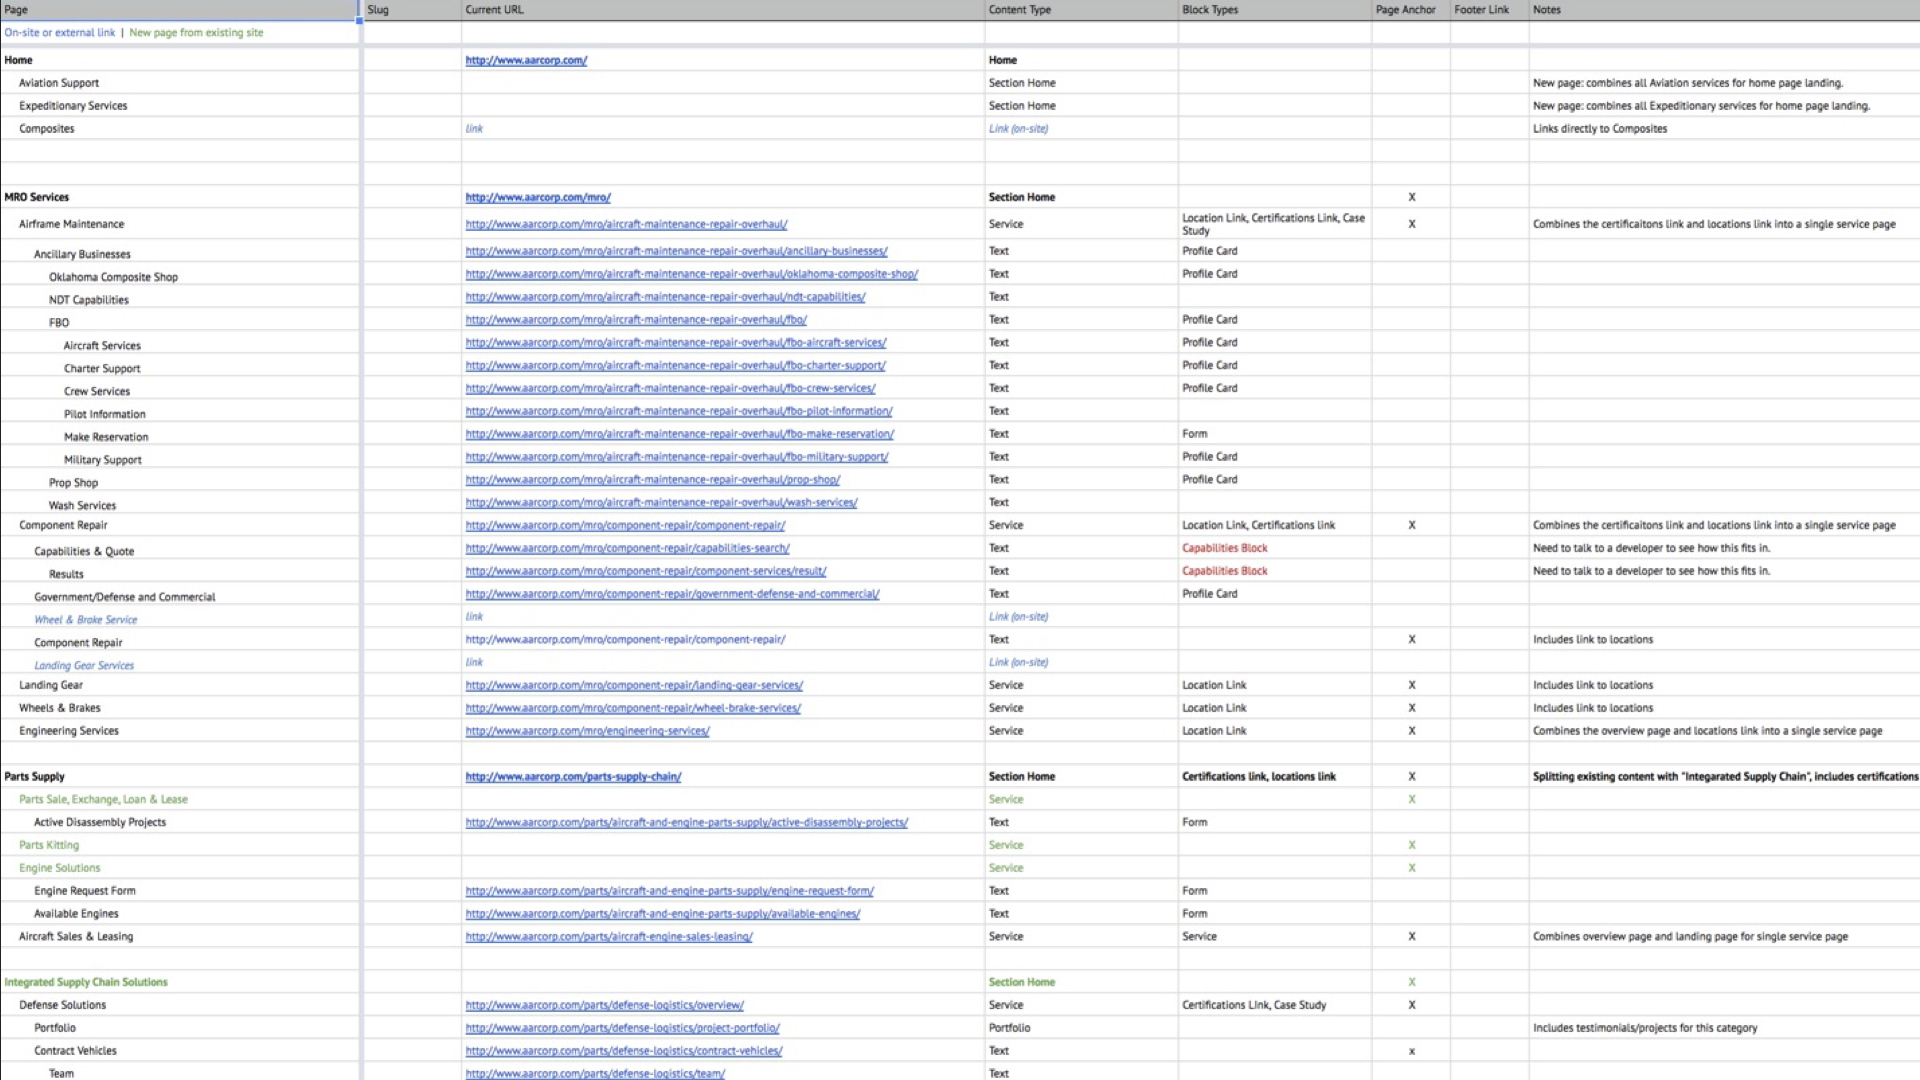Select the Integrated Supply Chain Solutions row label
Image resolution: width=1920 pixels, height=1080 pixels.
(x=87, y=982)
